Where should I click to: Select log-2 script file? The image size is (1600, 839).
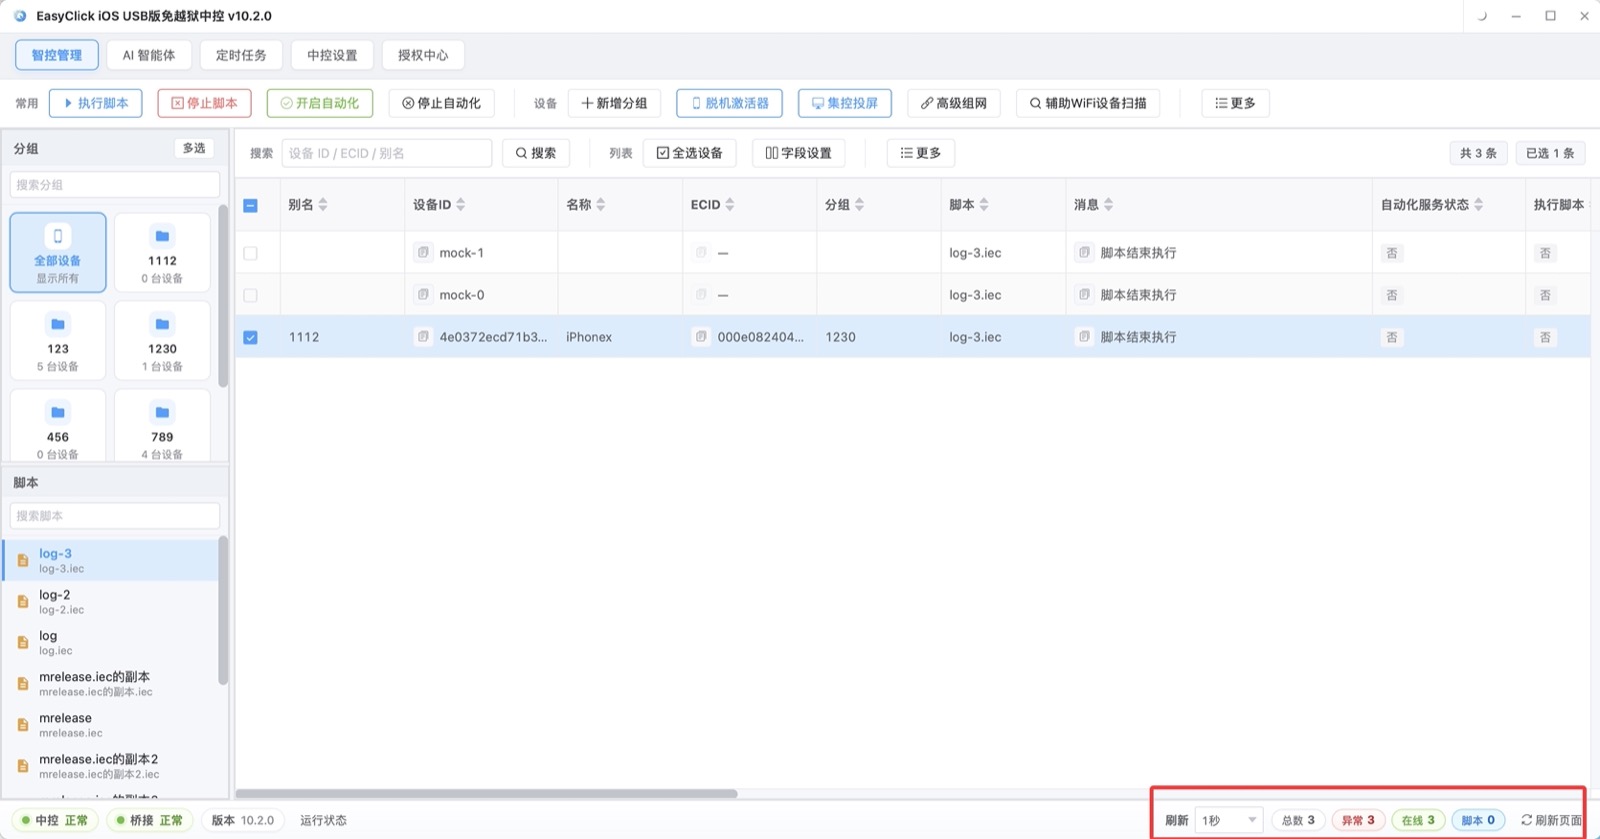110,601
